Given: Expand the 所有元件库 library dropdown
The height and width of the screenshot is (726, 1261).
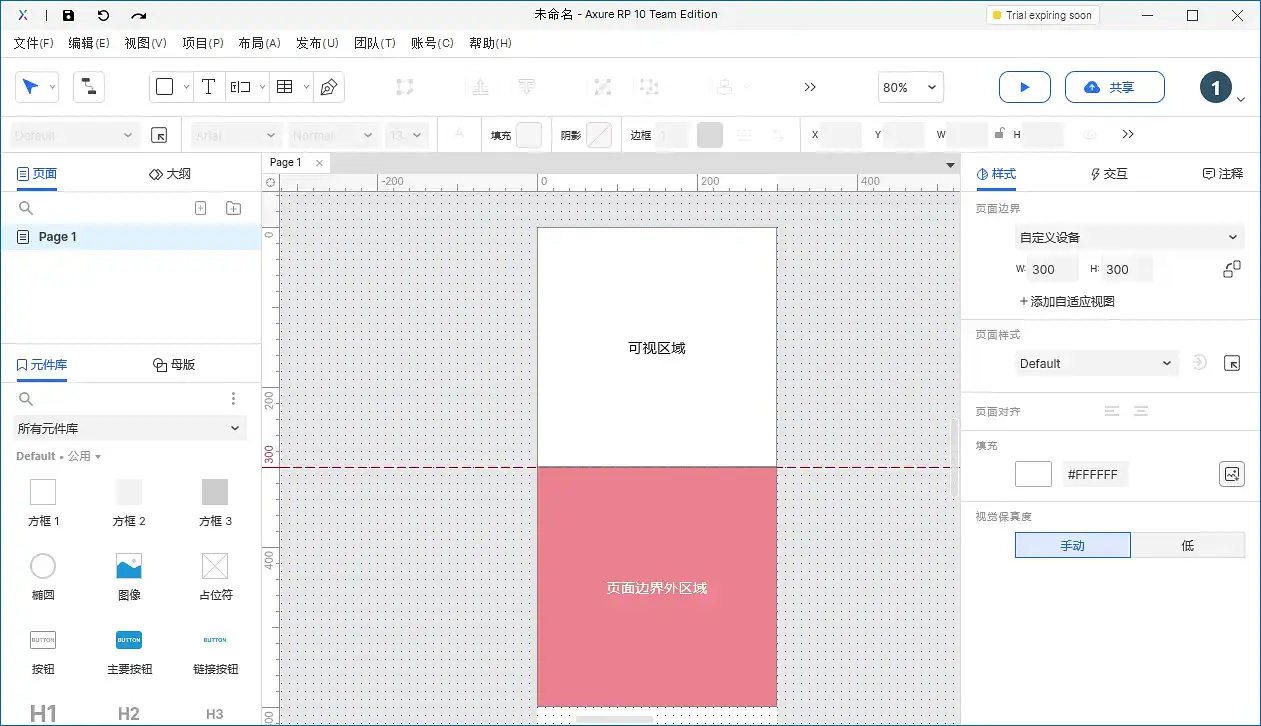Looking at the screenshot, I should pos(129,428).
